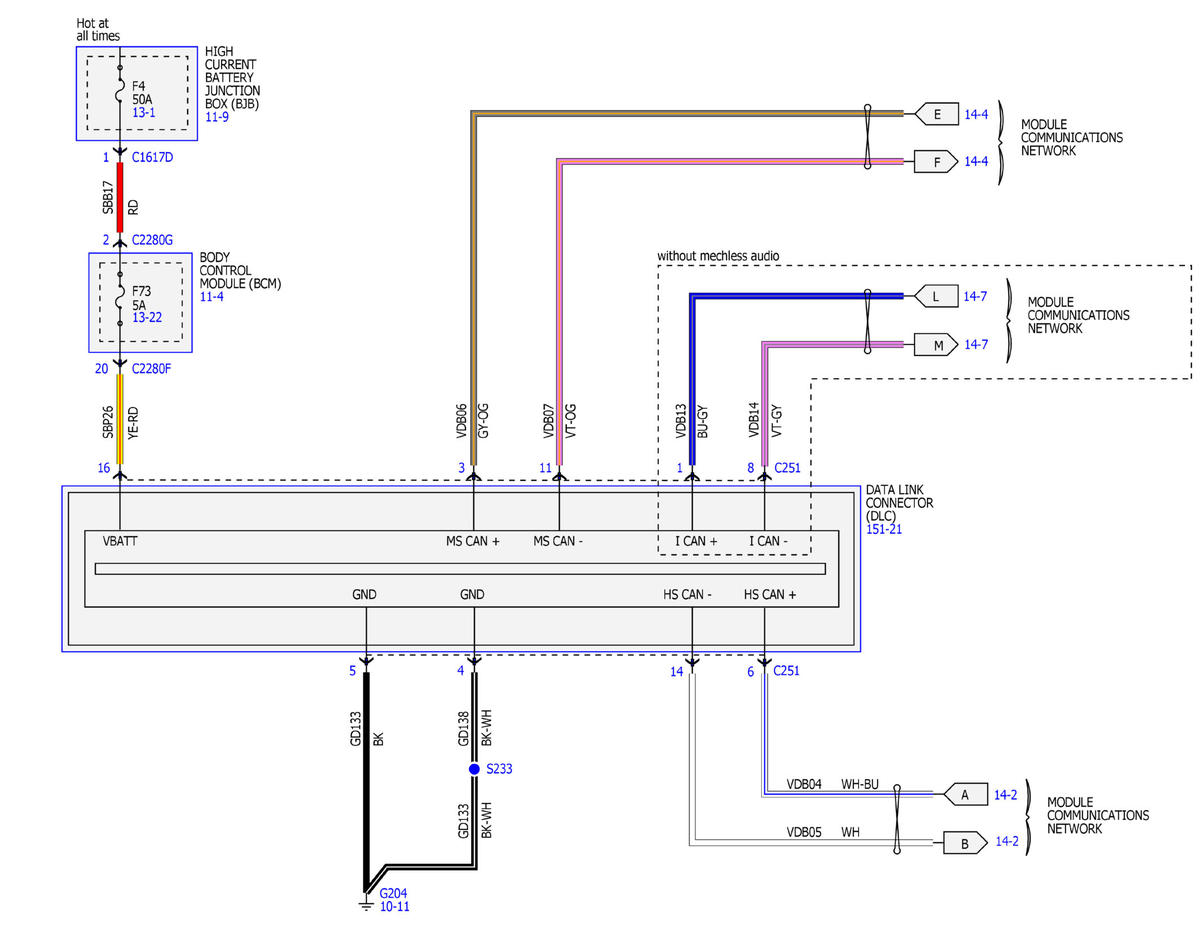Click the B off-page connector arrow

coord(963,843)
